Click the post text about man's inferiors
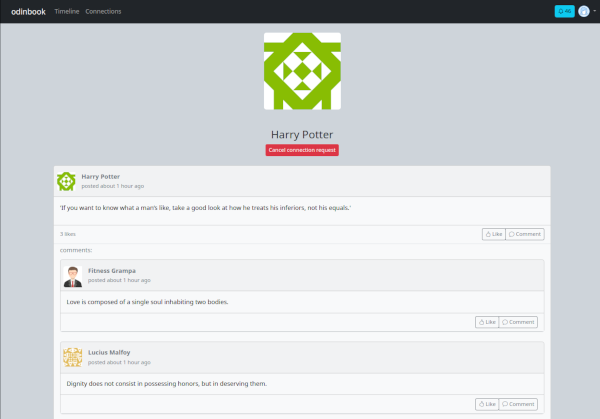The image size is (600, 419). click(205, 208)
